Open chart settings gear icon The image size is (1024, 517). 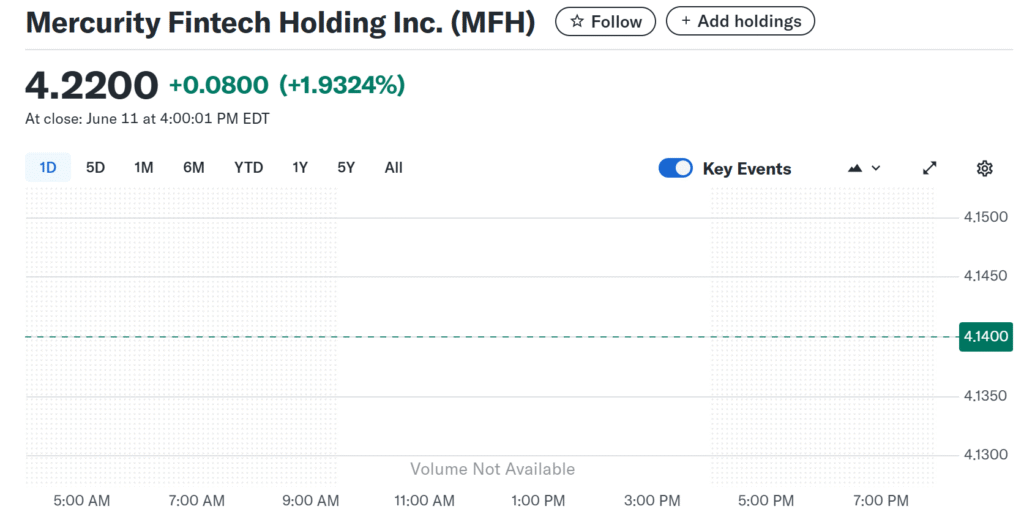pyautogui.click(x=984, y=168)
